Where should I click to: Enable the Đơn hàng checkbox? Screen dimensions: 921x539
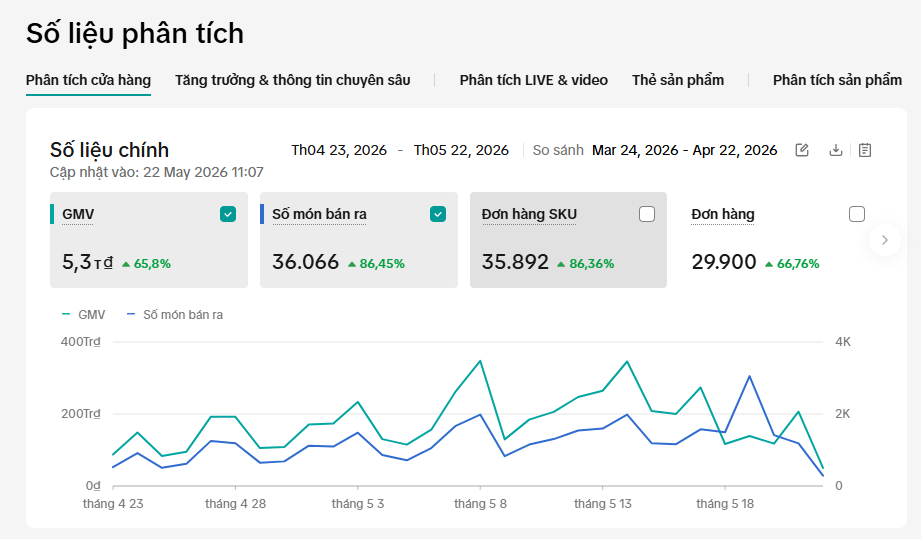click(857, 214)
